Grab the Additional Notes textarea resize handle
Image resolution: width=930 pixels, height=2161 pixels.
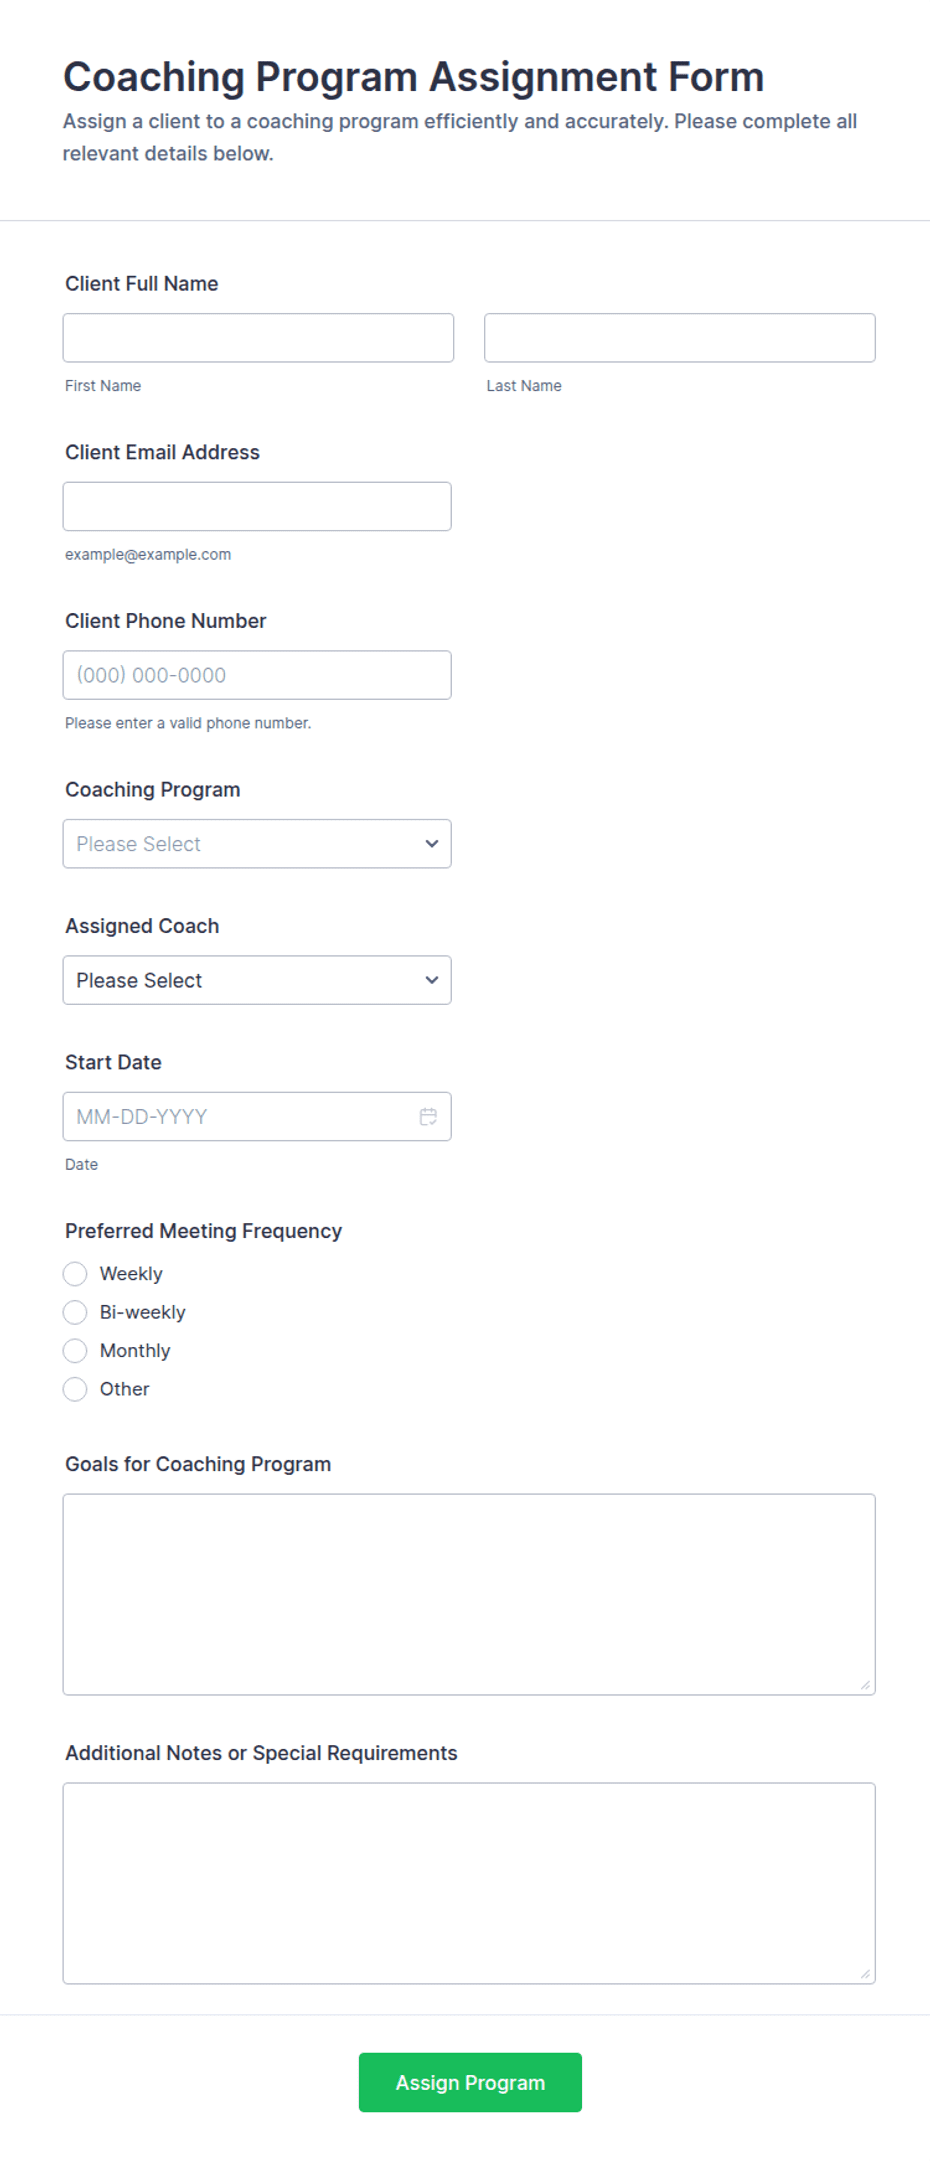click(x=866, y=1975)
